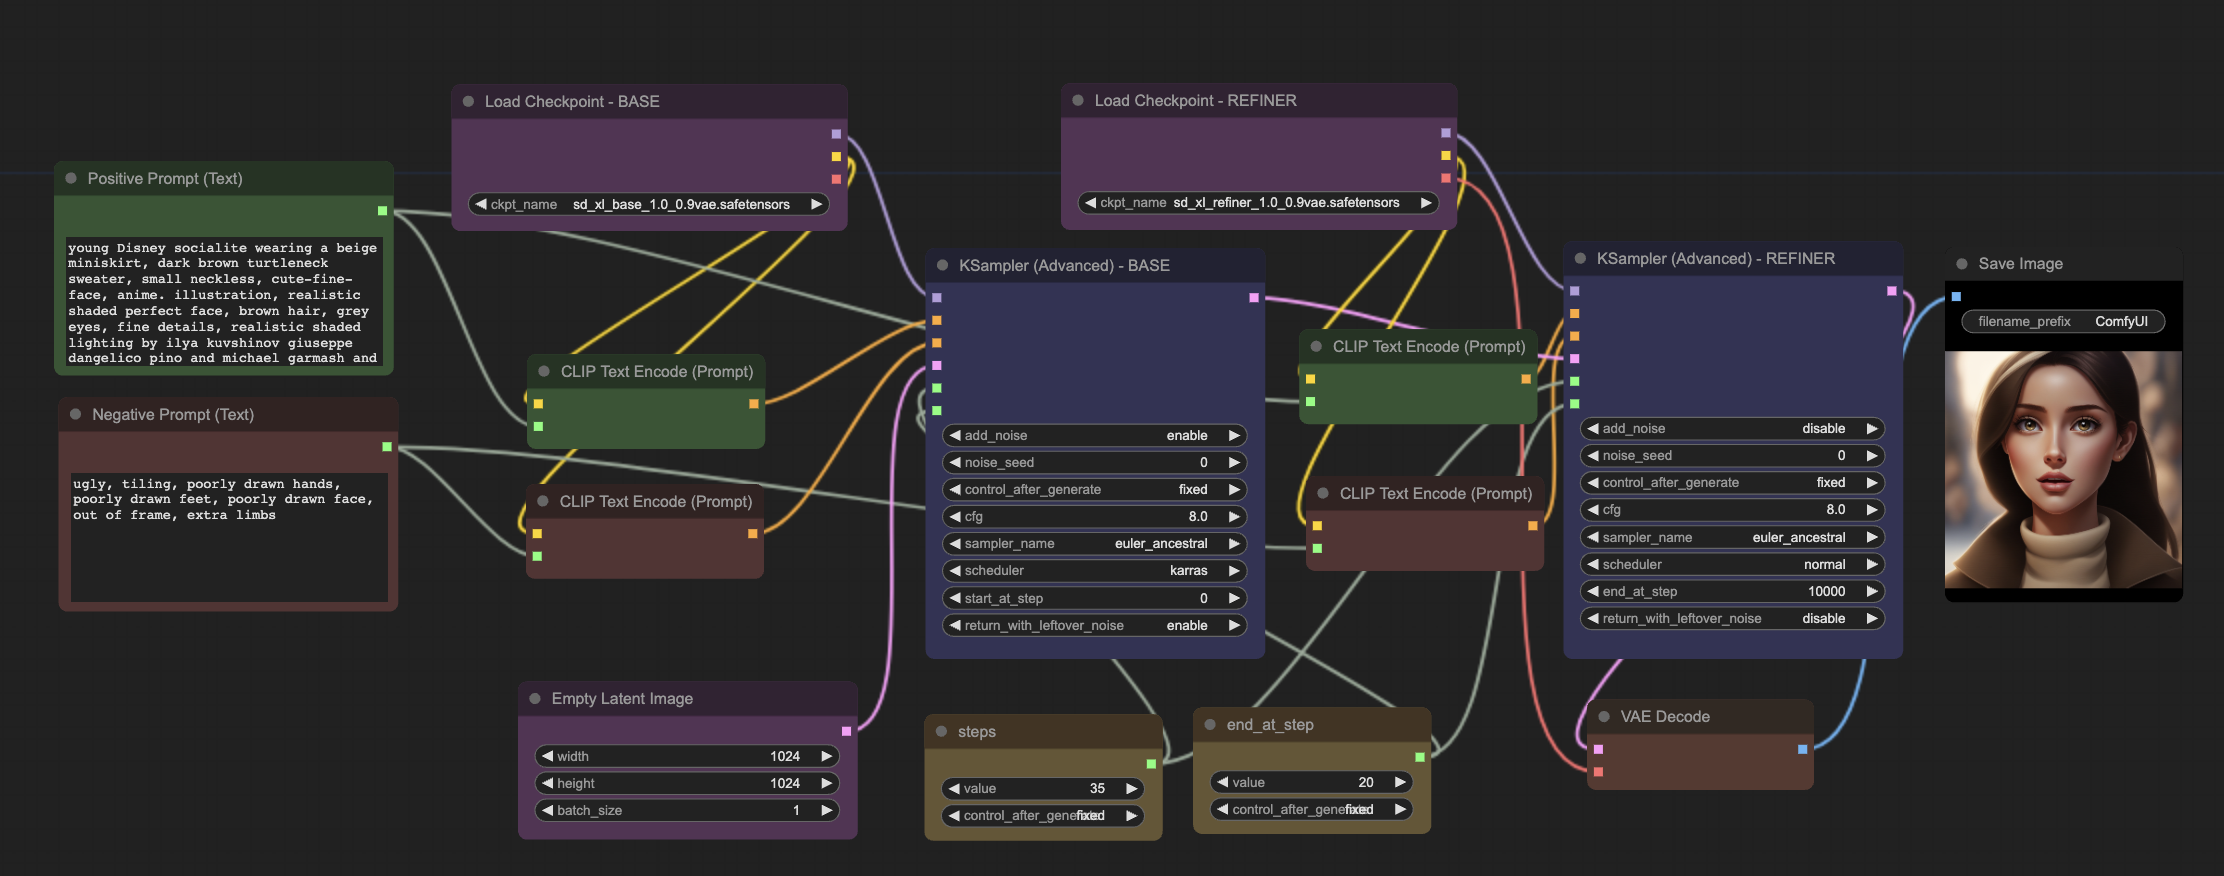
Task: Click the Positive Prompt output socket
Action: (x=382, y=211)
